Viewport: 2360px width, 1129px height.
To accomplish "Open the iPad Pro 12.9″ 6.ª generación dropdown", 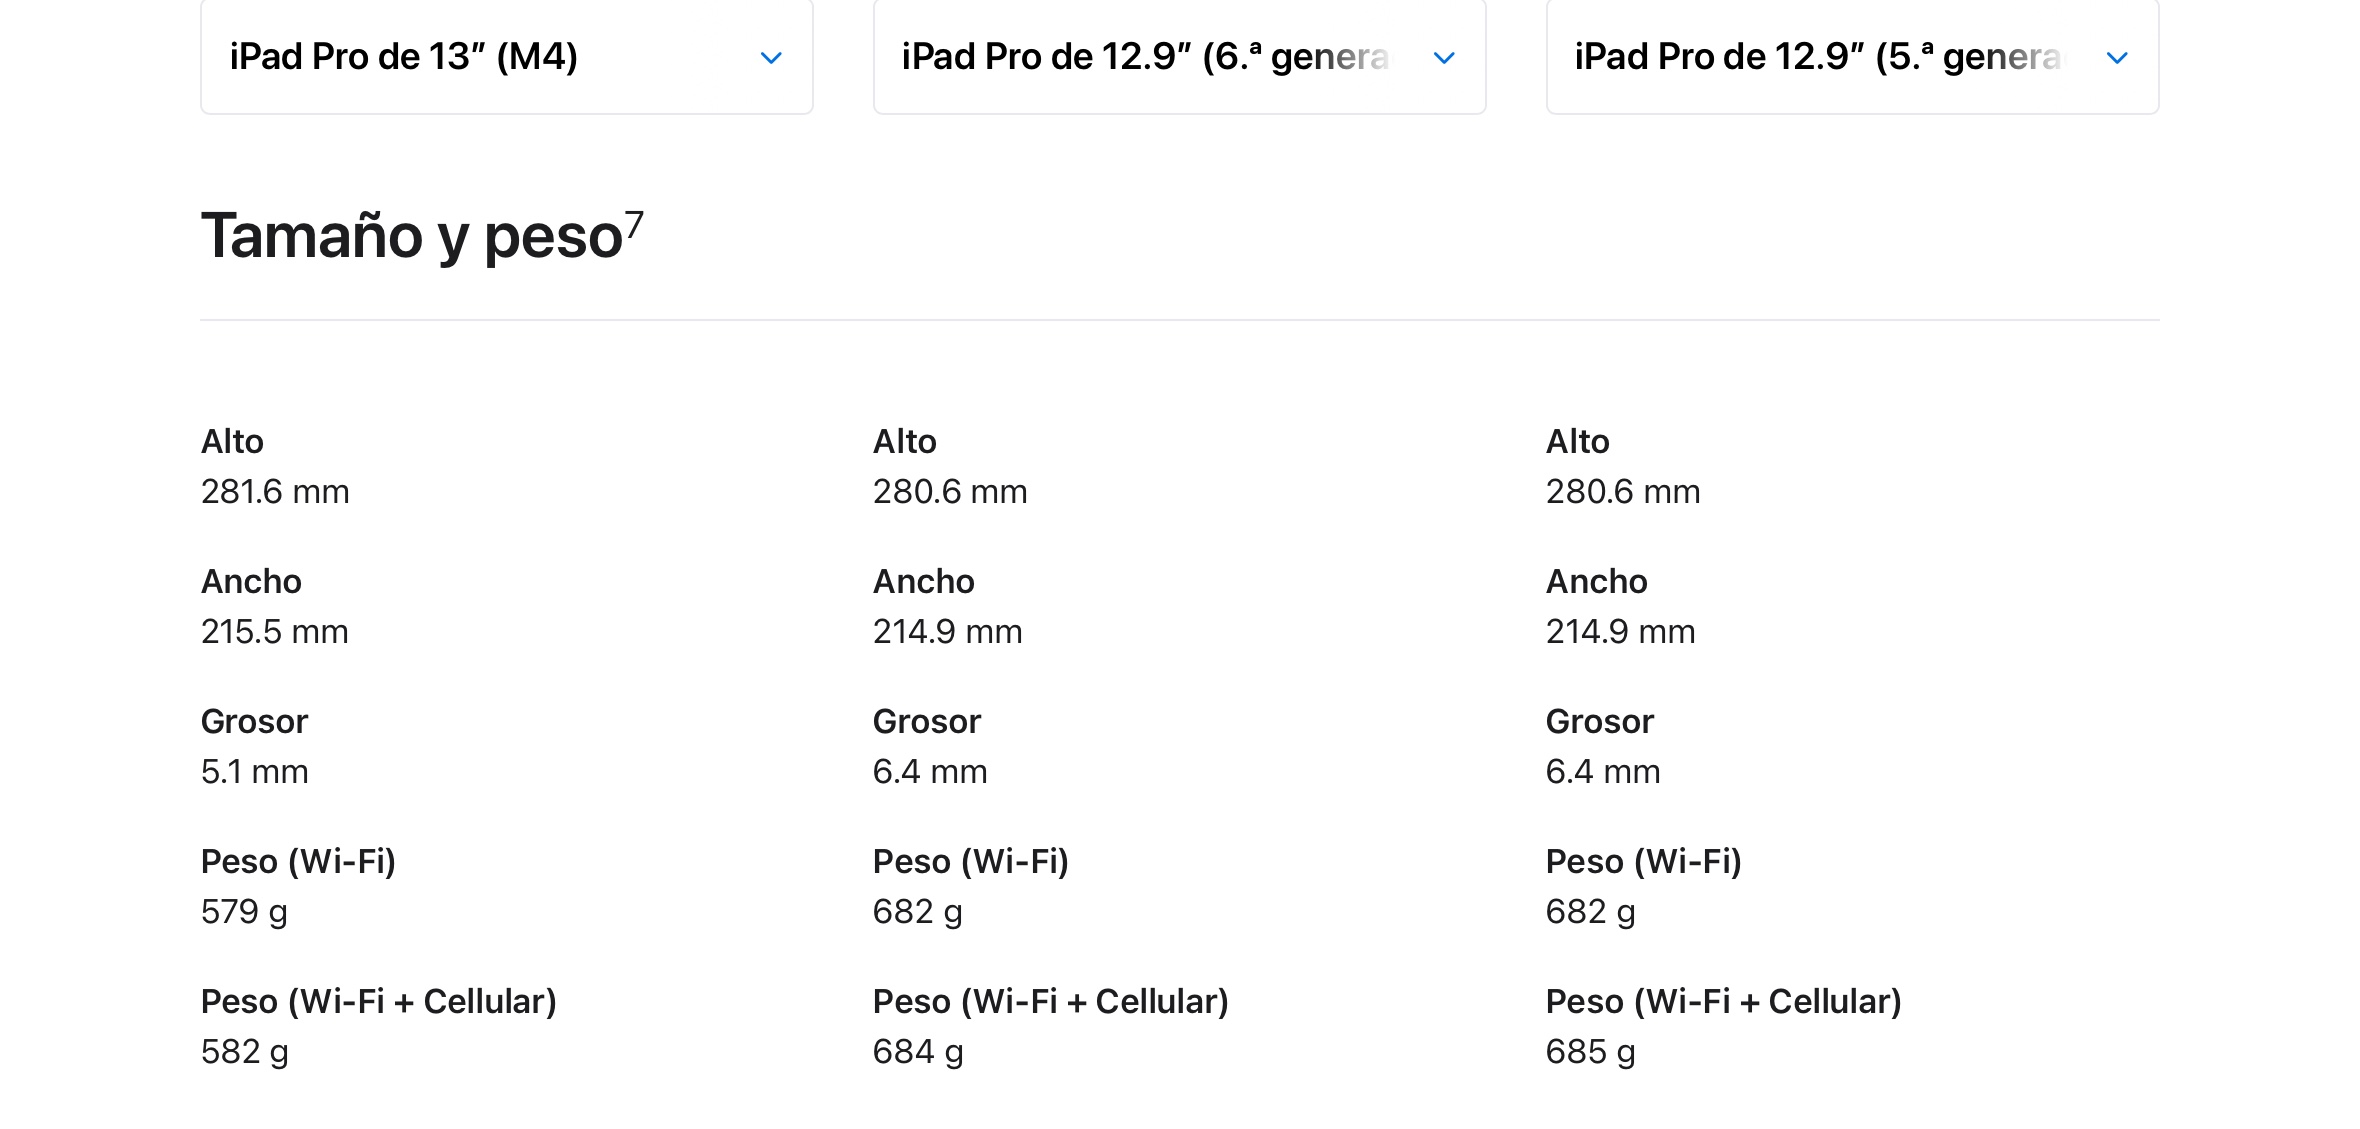I will pos(1178,57).
